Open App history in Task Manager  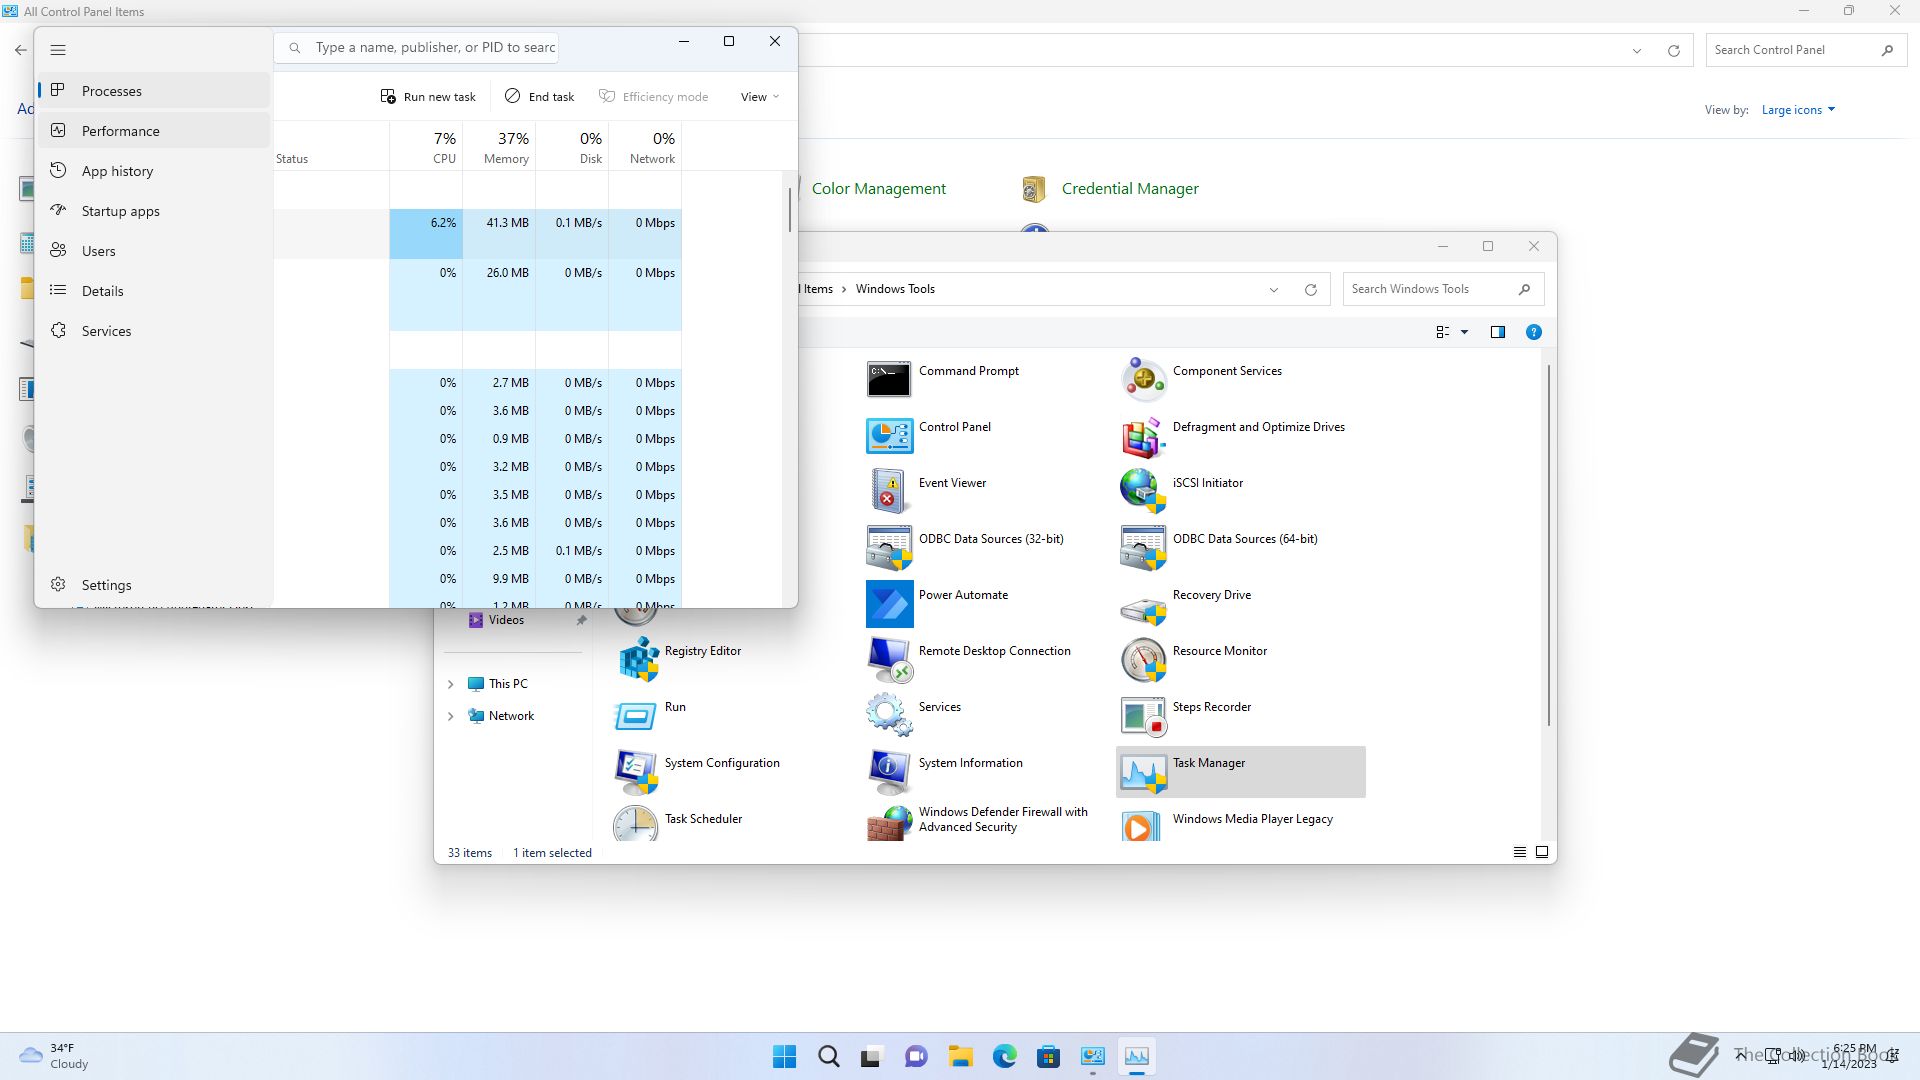point(154,171)
